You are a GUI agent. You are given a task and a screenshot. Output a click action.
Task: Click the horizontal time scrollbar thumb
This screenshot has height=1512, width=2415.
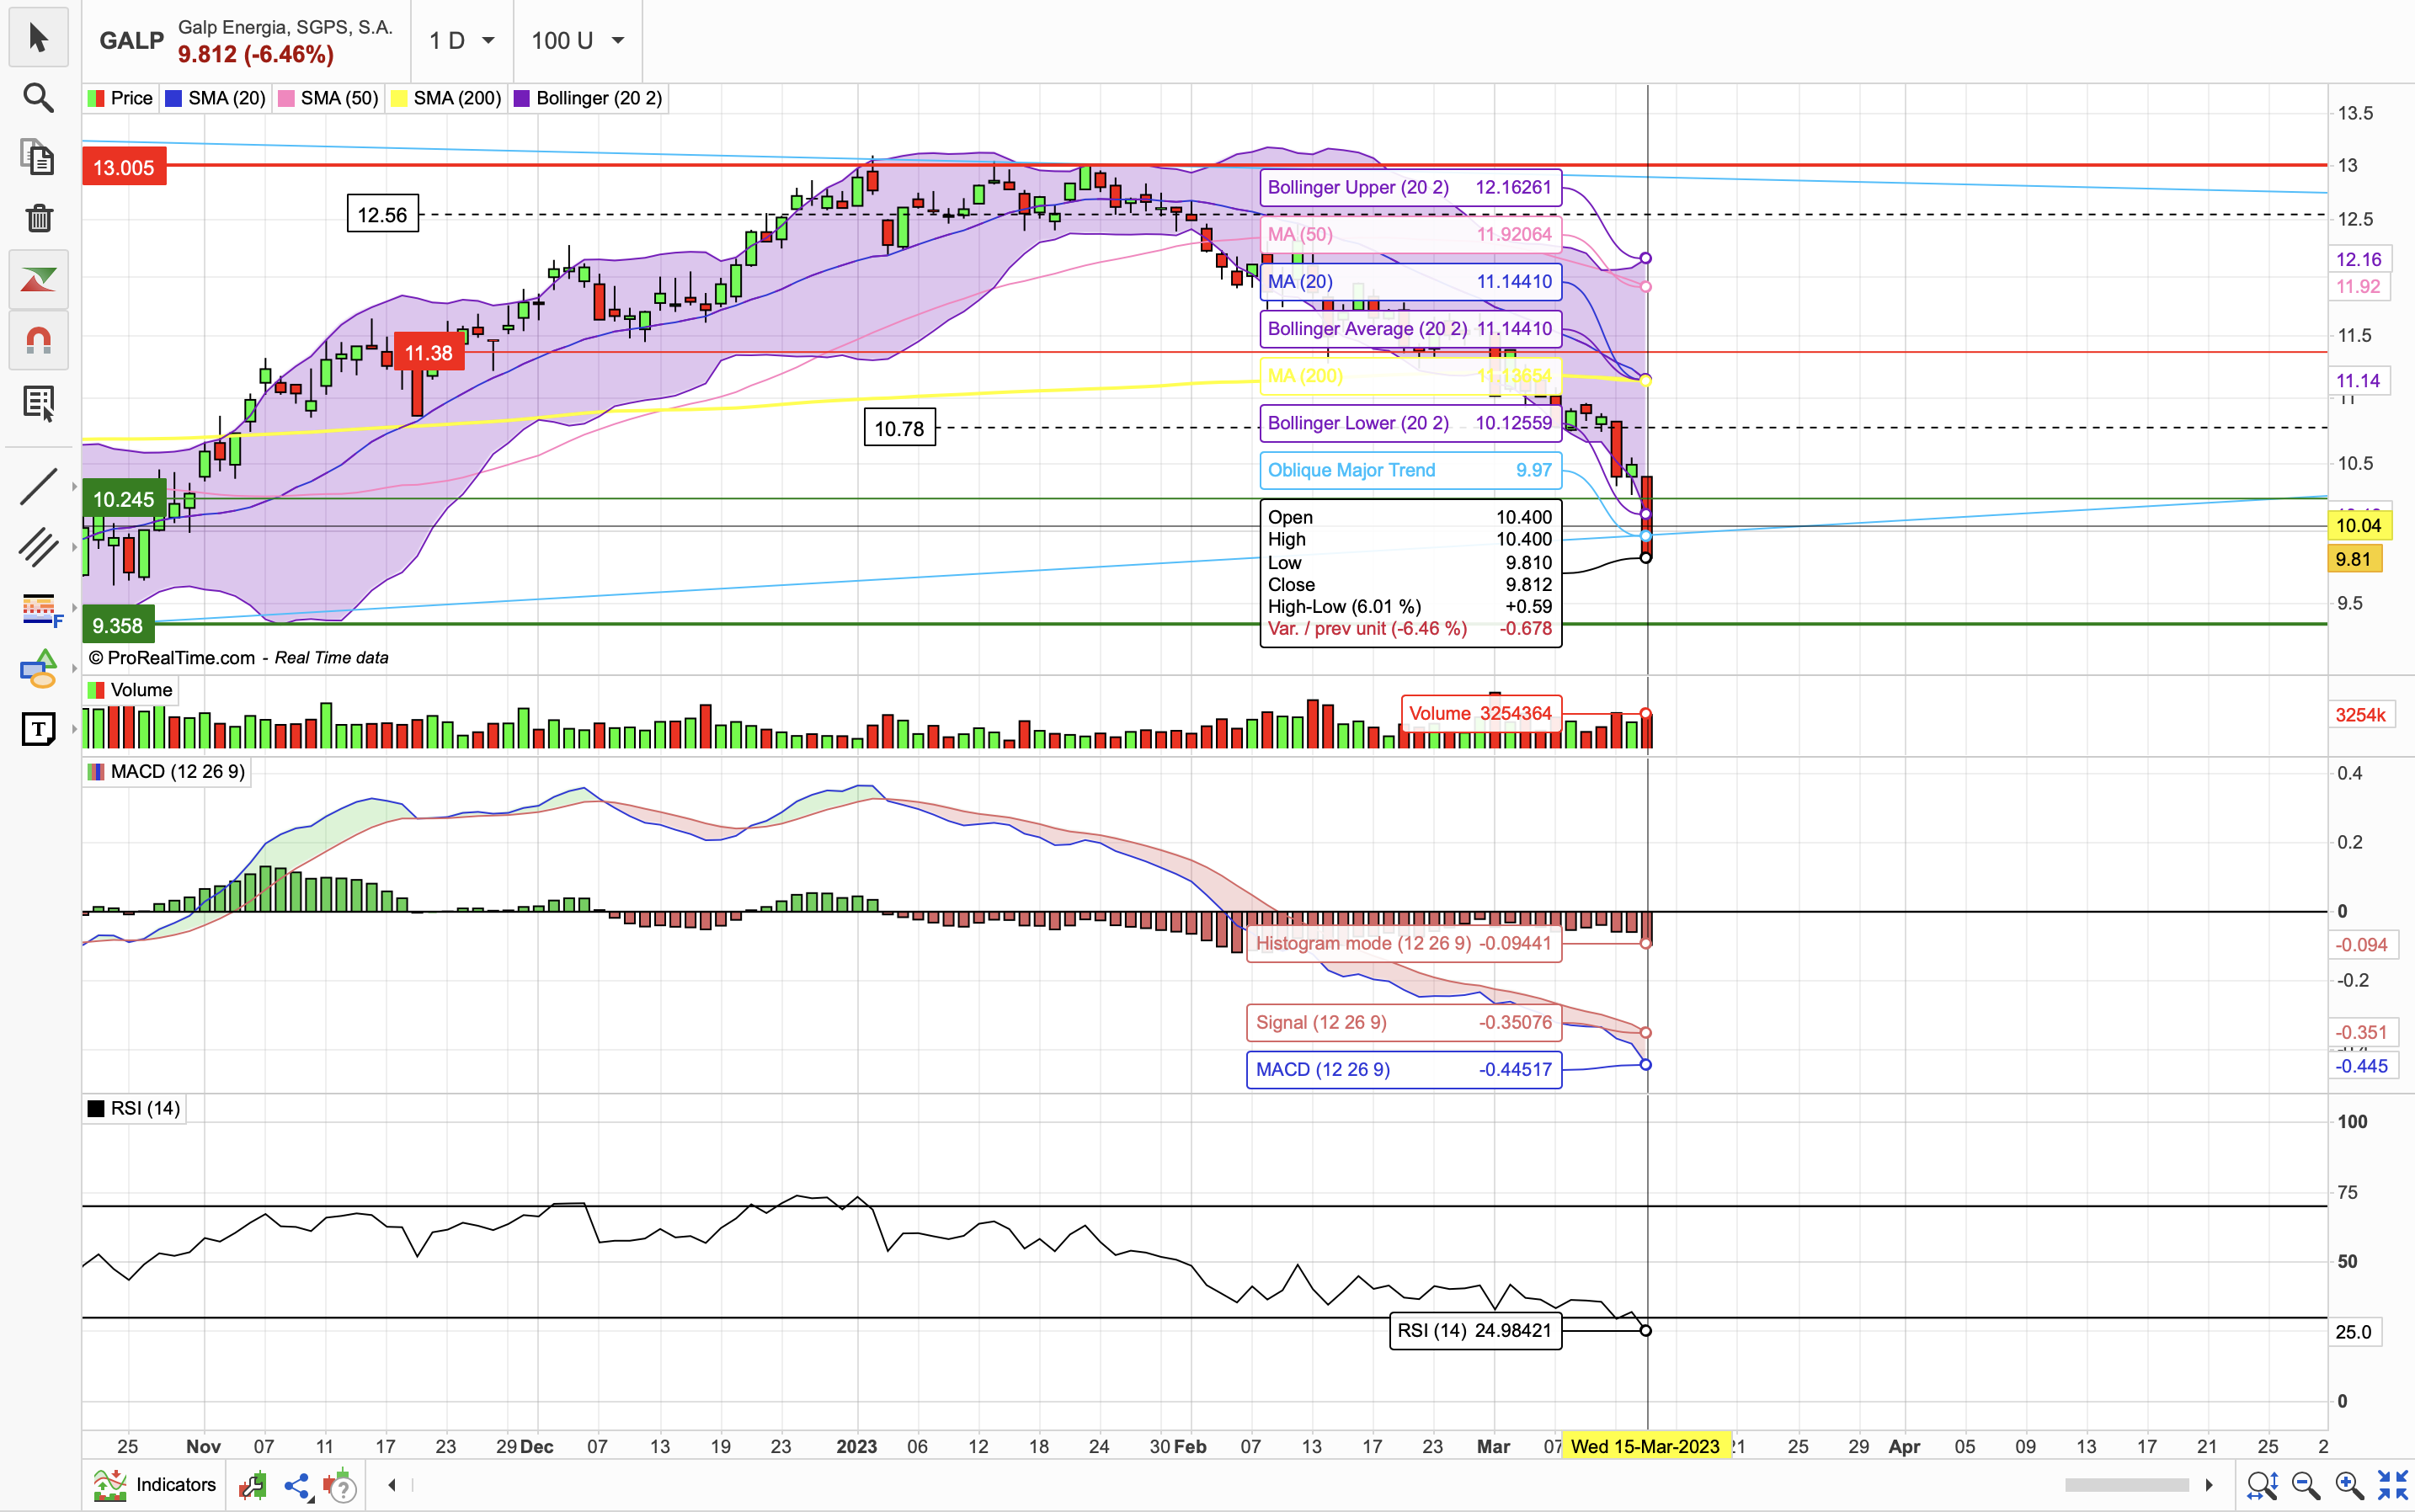pyautogui.click(x=2126, y=1485)
